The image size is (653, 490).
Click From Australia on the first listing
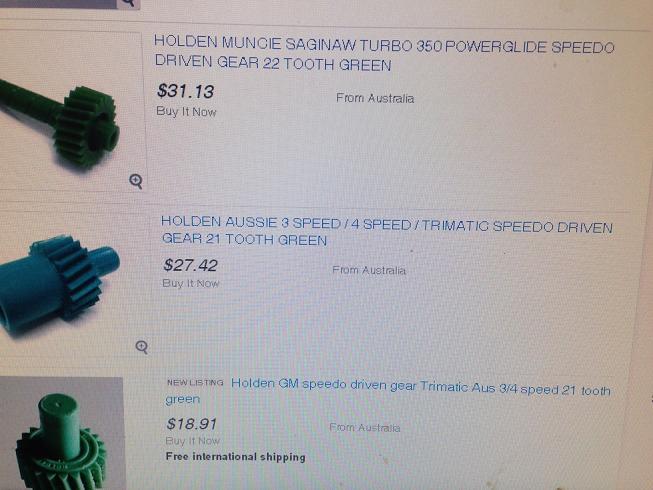[375, 98]
